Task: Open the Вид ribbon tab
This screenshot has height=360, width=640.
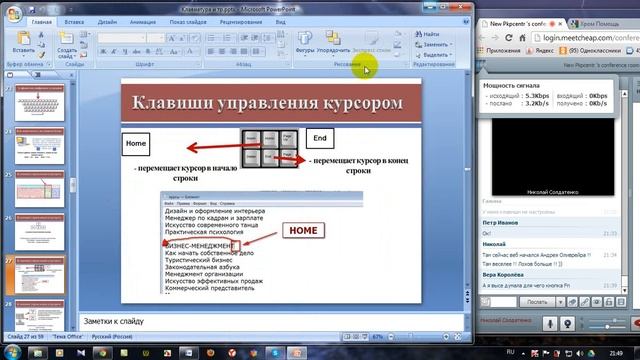Action: click(x=280, y=22)
